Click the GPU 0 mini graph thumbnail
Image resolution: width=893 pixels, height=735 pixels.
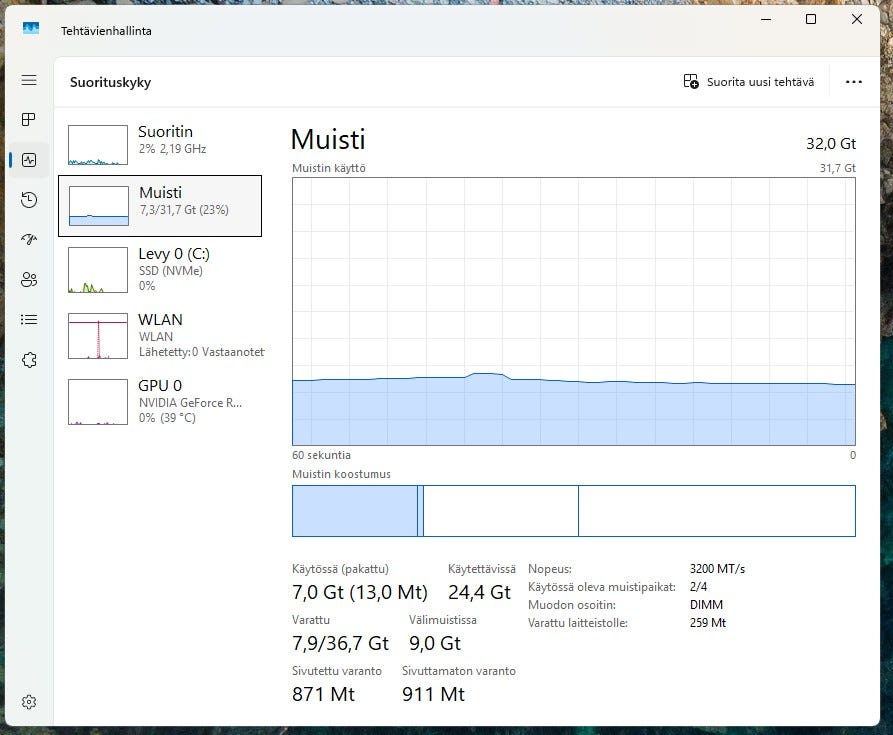pyautogui.click(x=98, y=402)
